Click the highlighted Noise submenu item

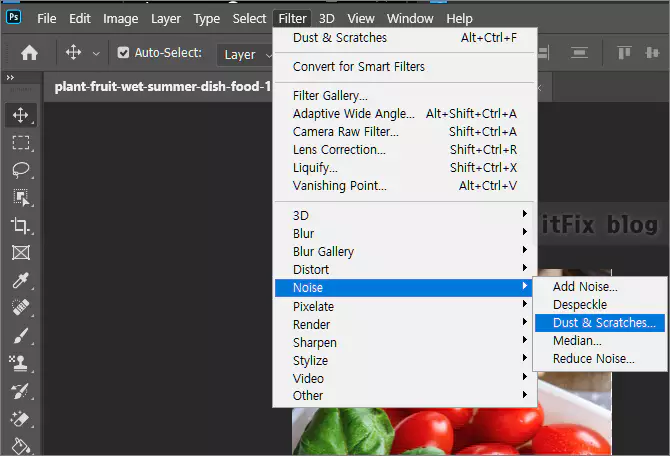click(404, 288)
